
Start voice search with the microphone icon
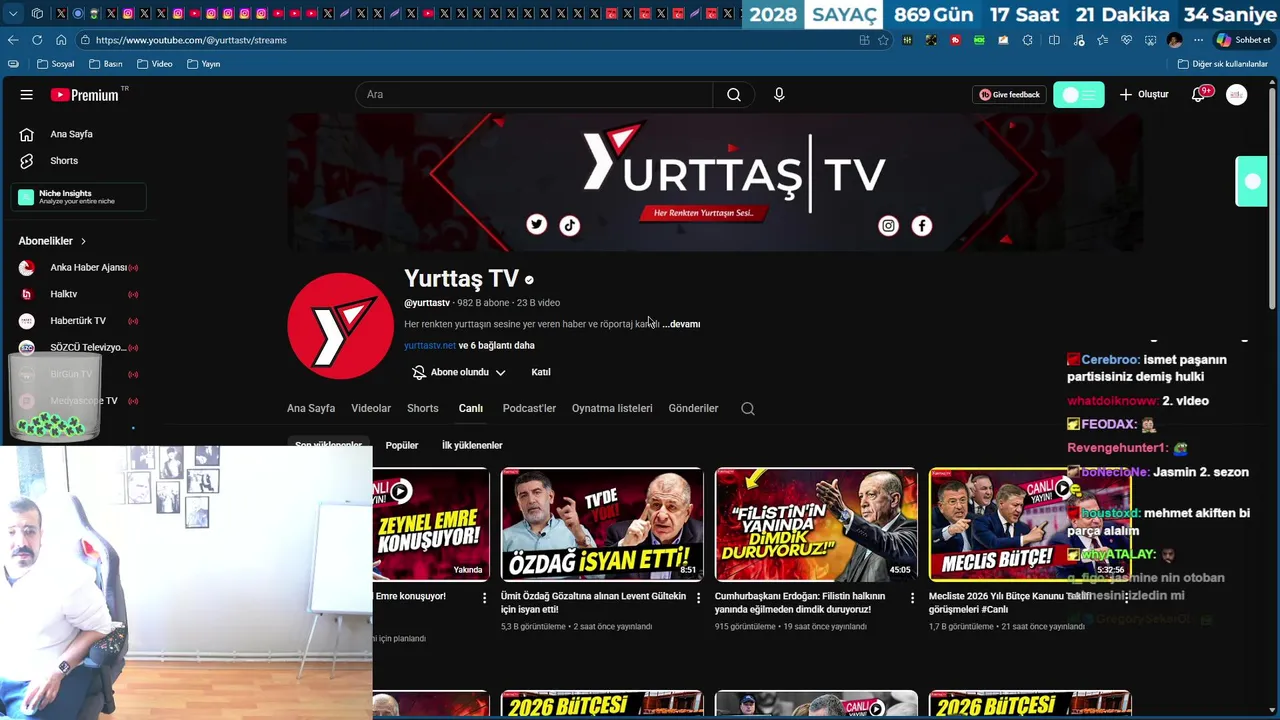[779, 95]
